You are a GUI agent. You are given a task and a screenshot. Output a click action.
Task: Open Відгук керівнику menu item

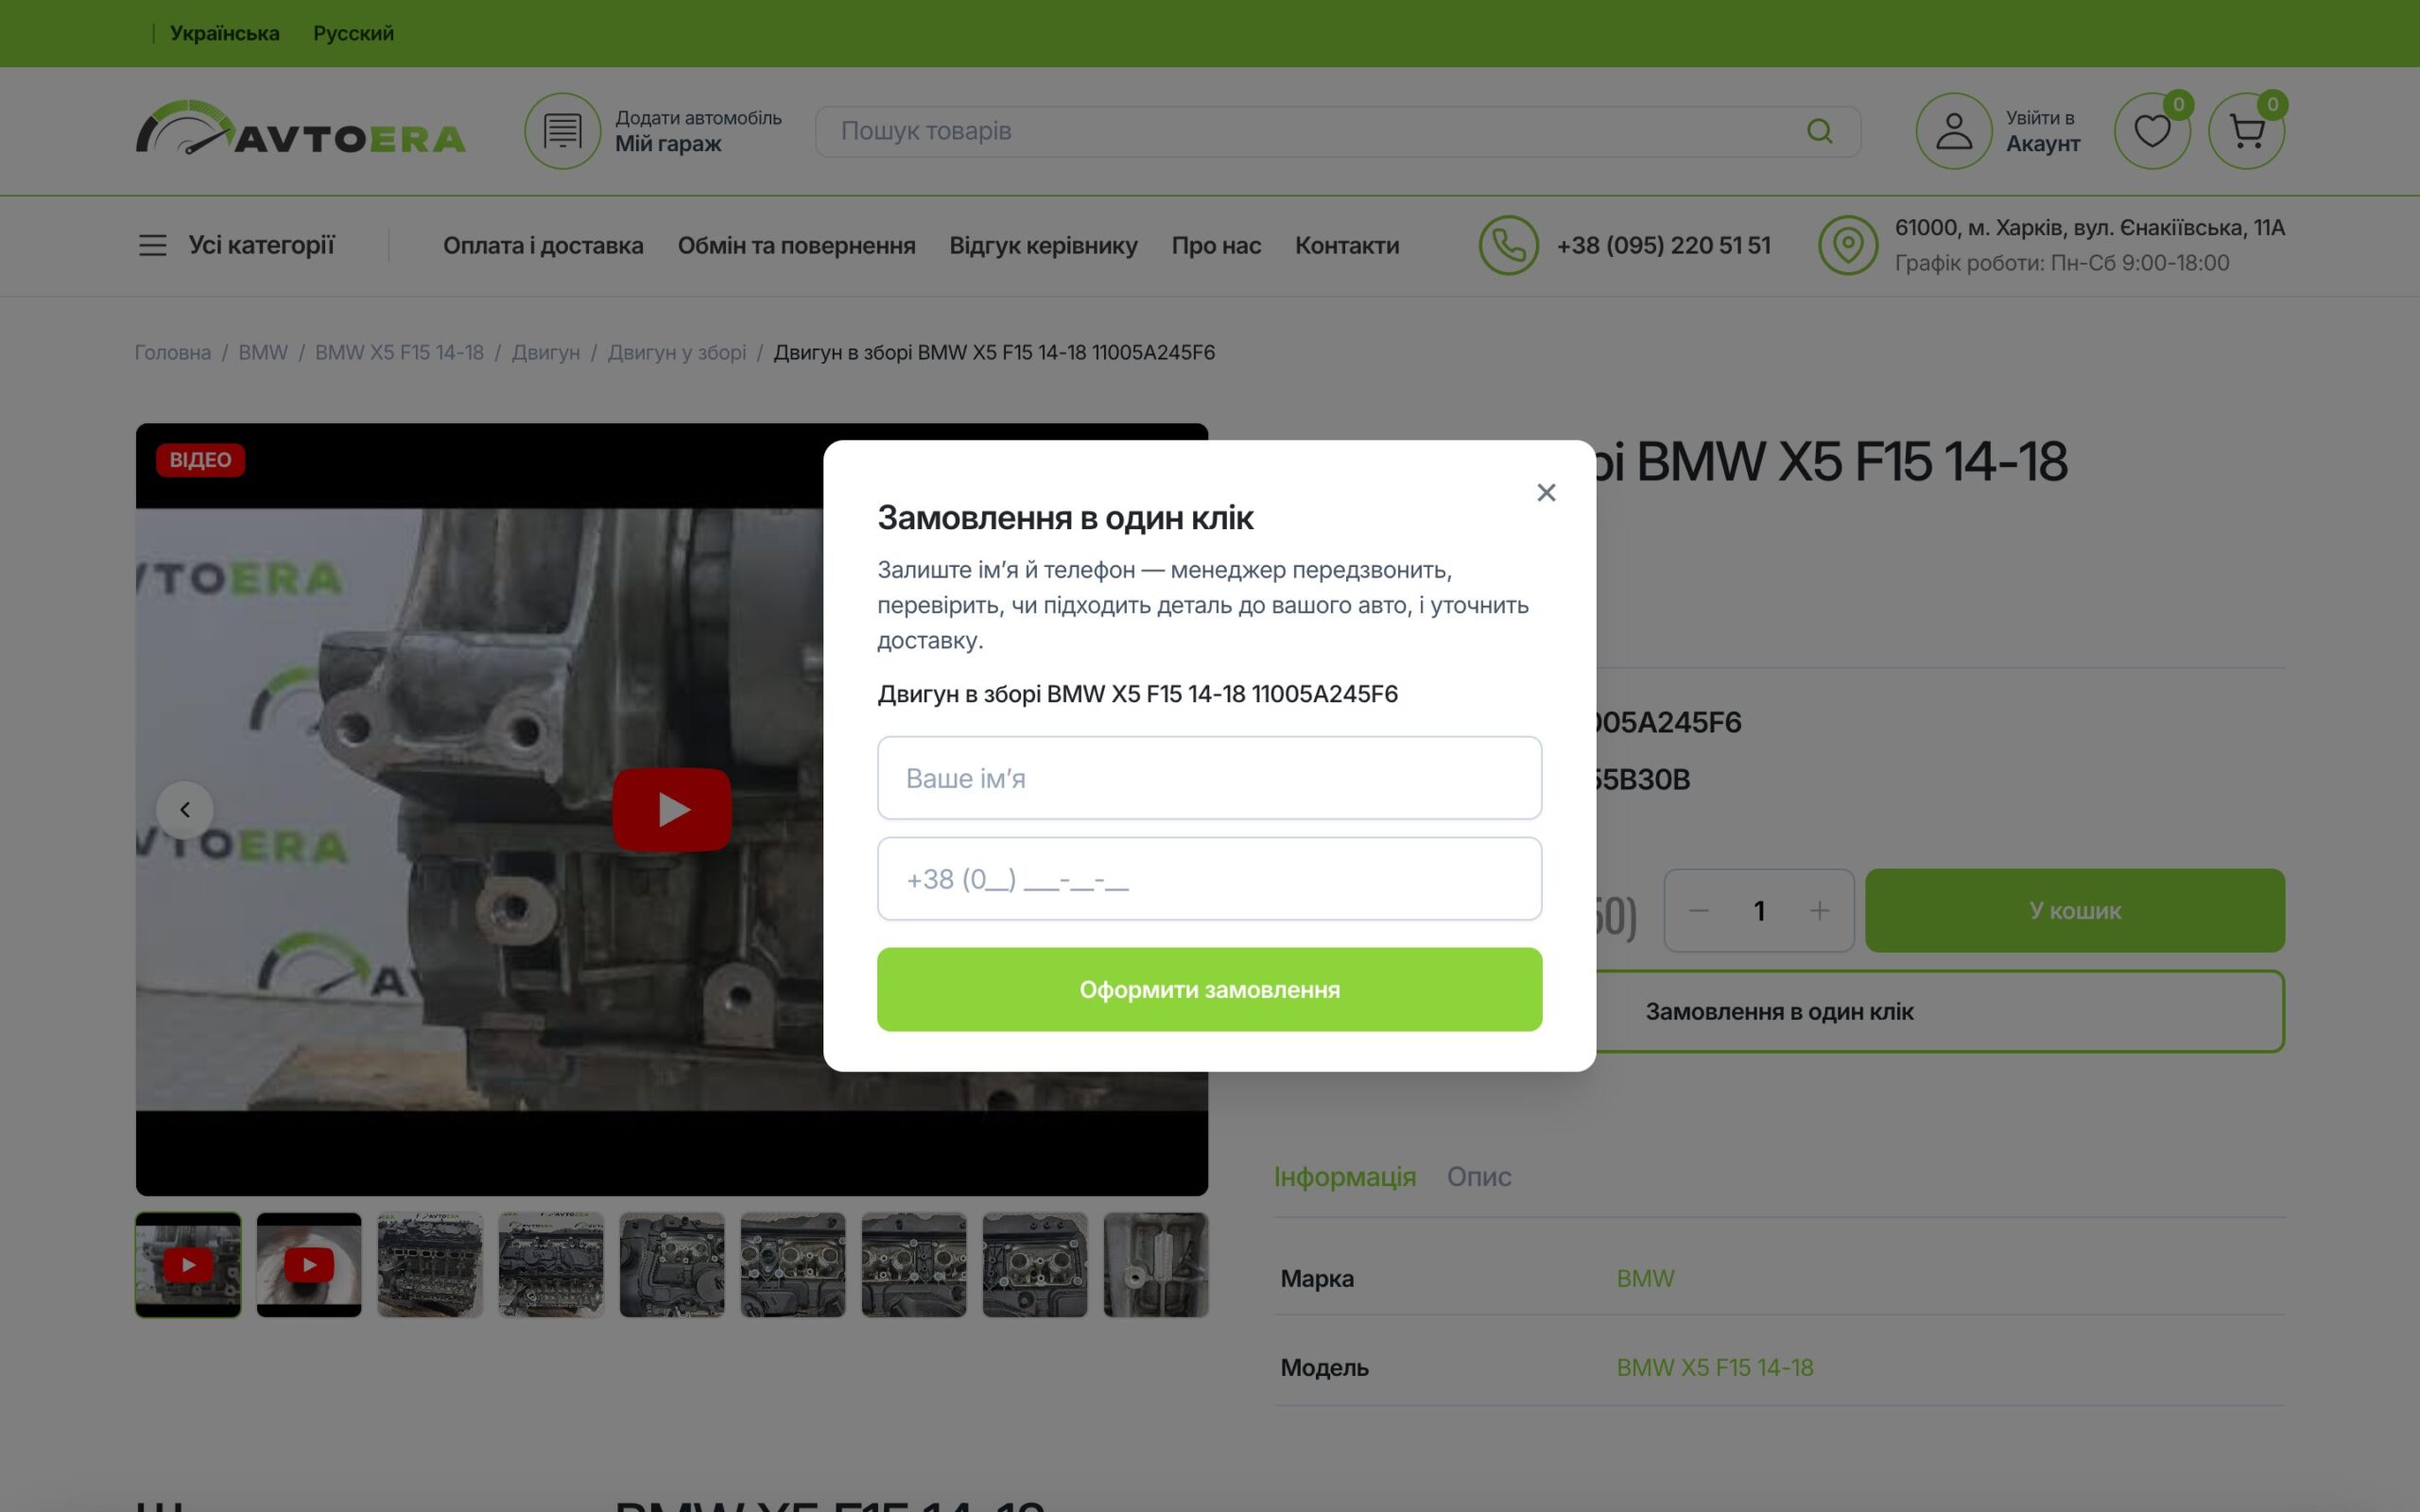(x=1043, y=245)
